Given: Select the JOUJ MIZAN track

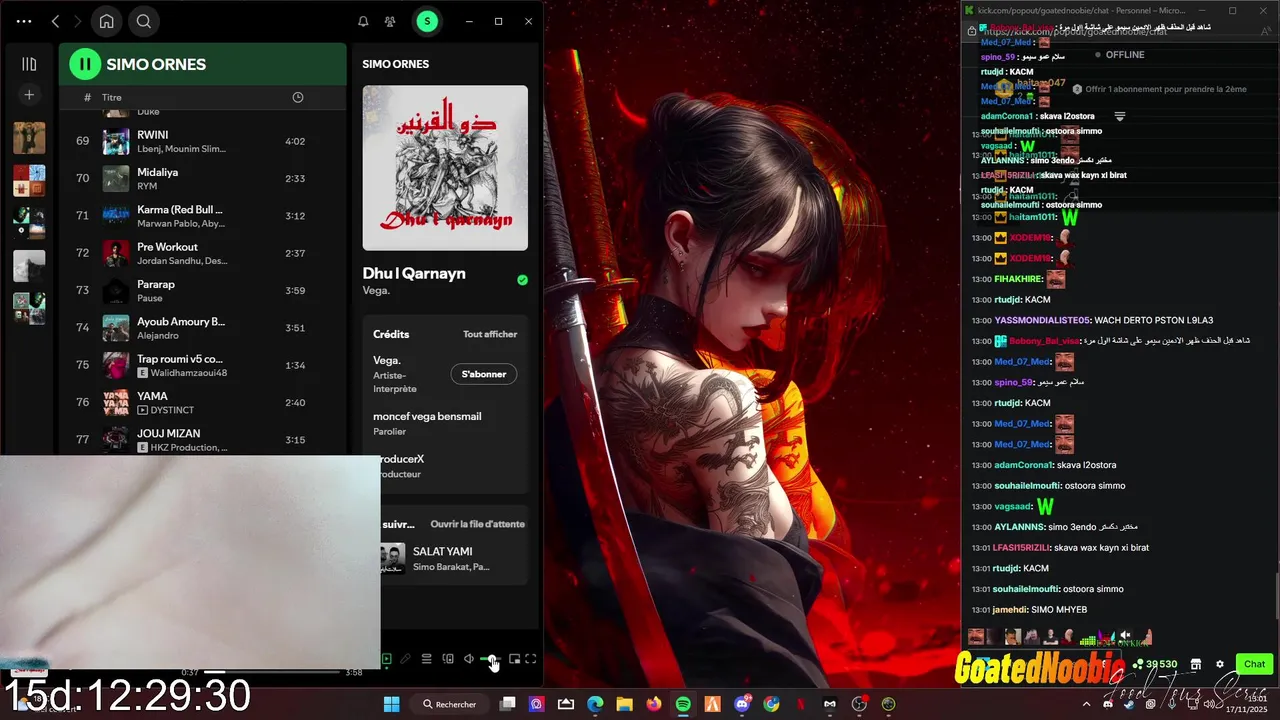Looking at the screenshot, I should (203, 440).
